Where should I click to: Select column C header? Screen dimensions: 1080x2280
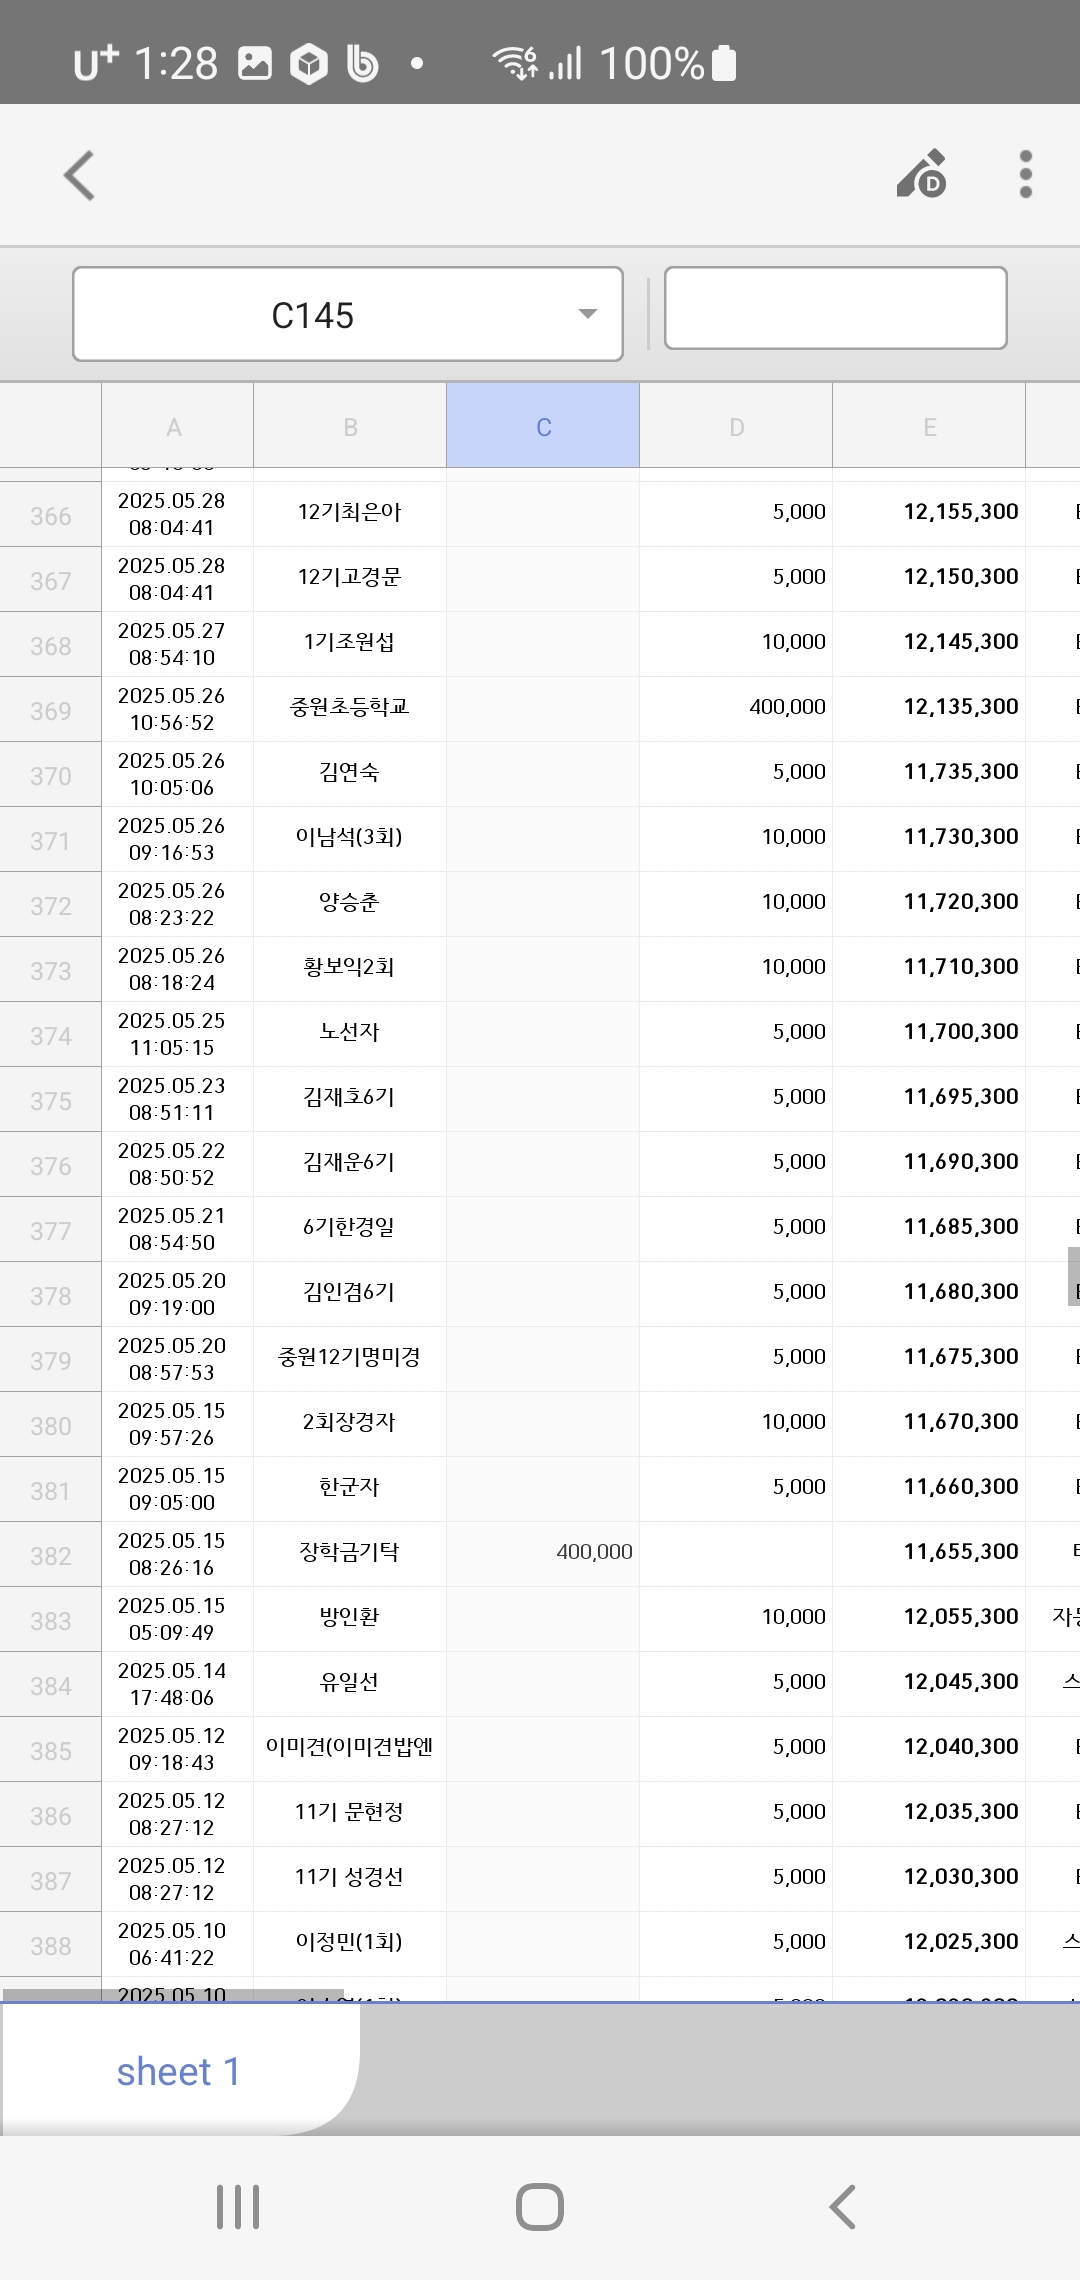pyautogui.click(x=543, y=427)
